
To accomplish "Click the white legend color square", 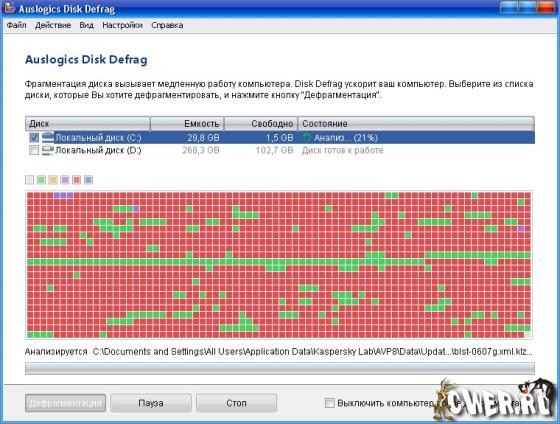I will 30,180.
